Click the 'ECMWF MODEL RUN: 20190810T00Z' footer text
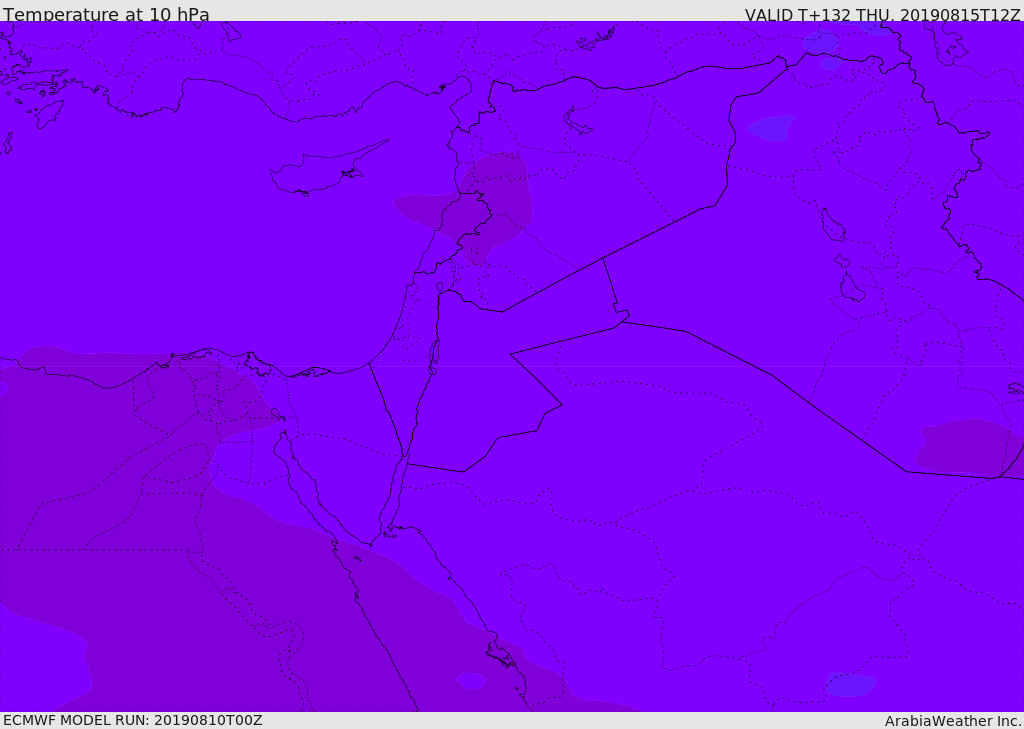Viewport: 1024px width, 729px height. pos(133,720)
